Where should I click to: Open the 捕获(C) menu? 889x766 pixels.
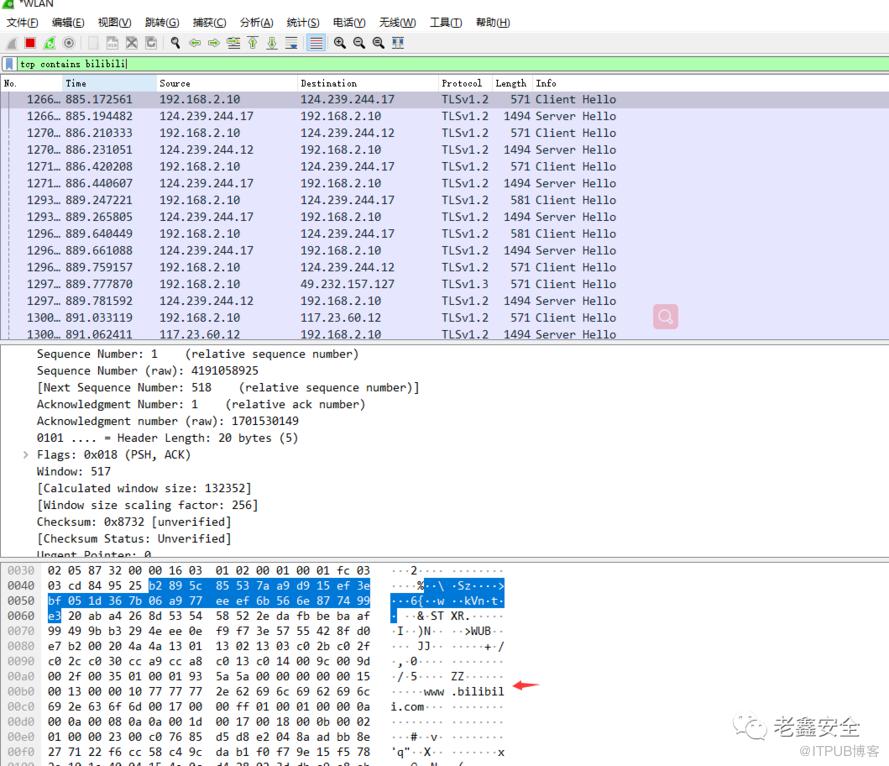tap(209, 23)
